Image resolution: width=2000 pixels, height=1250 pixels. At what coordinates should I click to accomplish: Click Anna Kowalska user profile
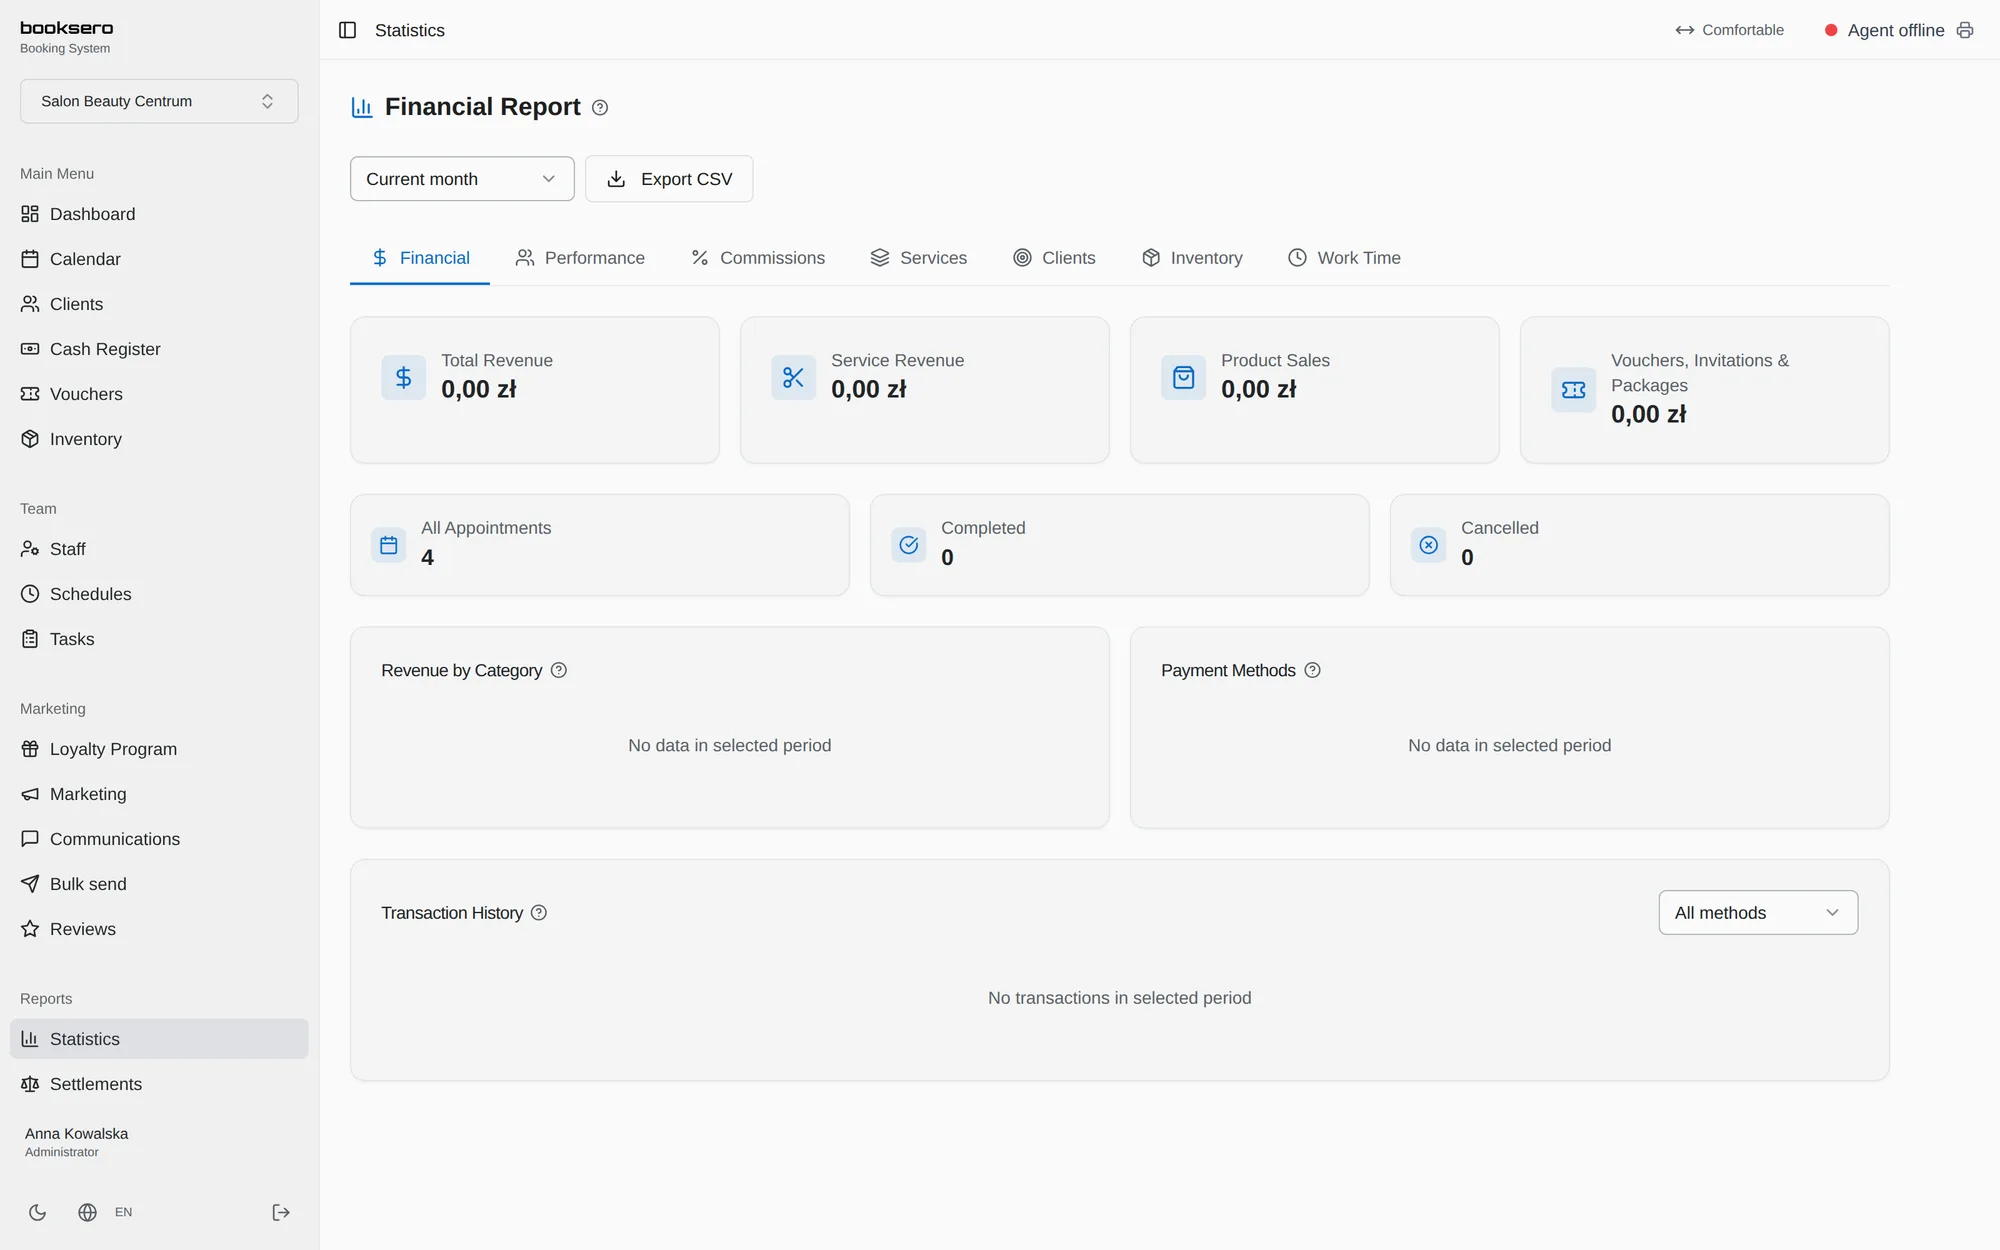coord(77,1142)
